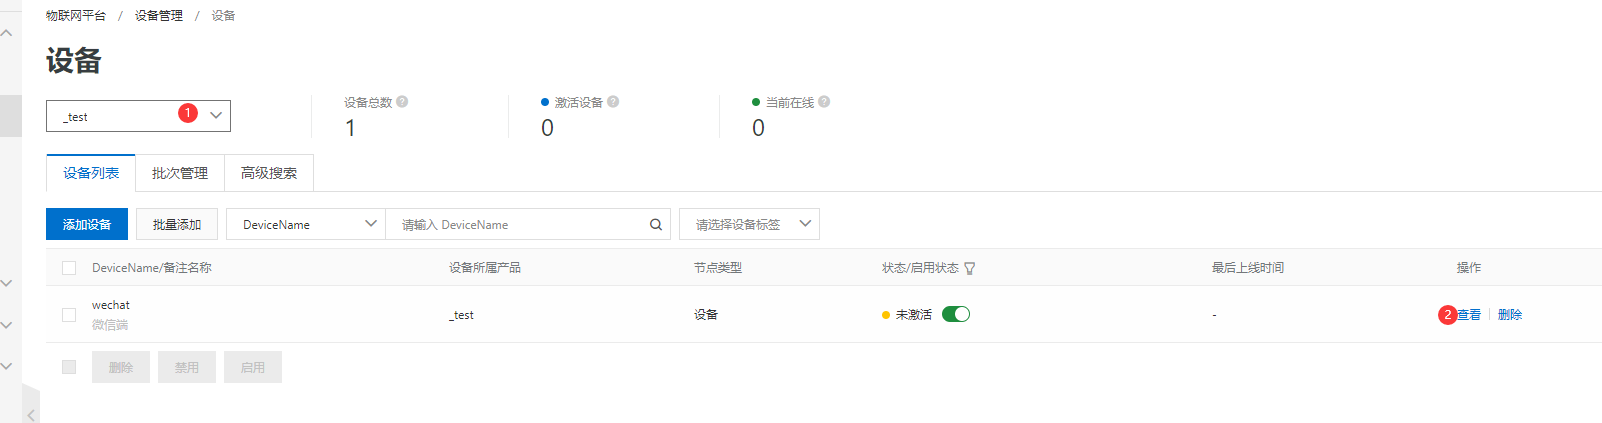Screen dimensions: 1602x423
Task: Open the 状态/启用状态 column filter icon
Action: (970, 268)
